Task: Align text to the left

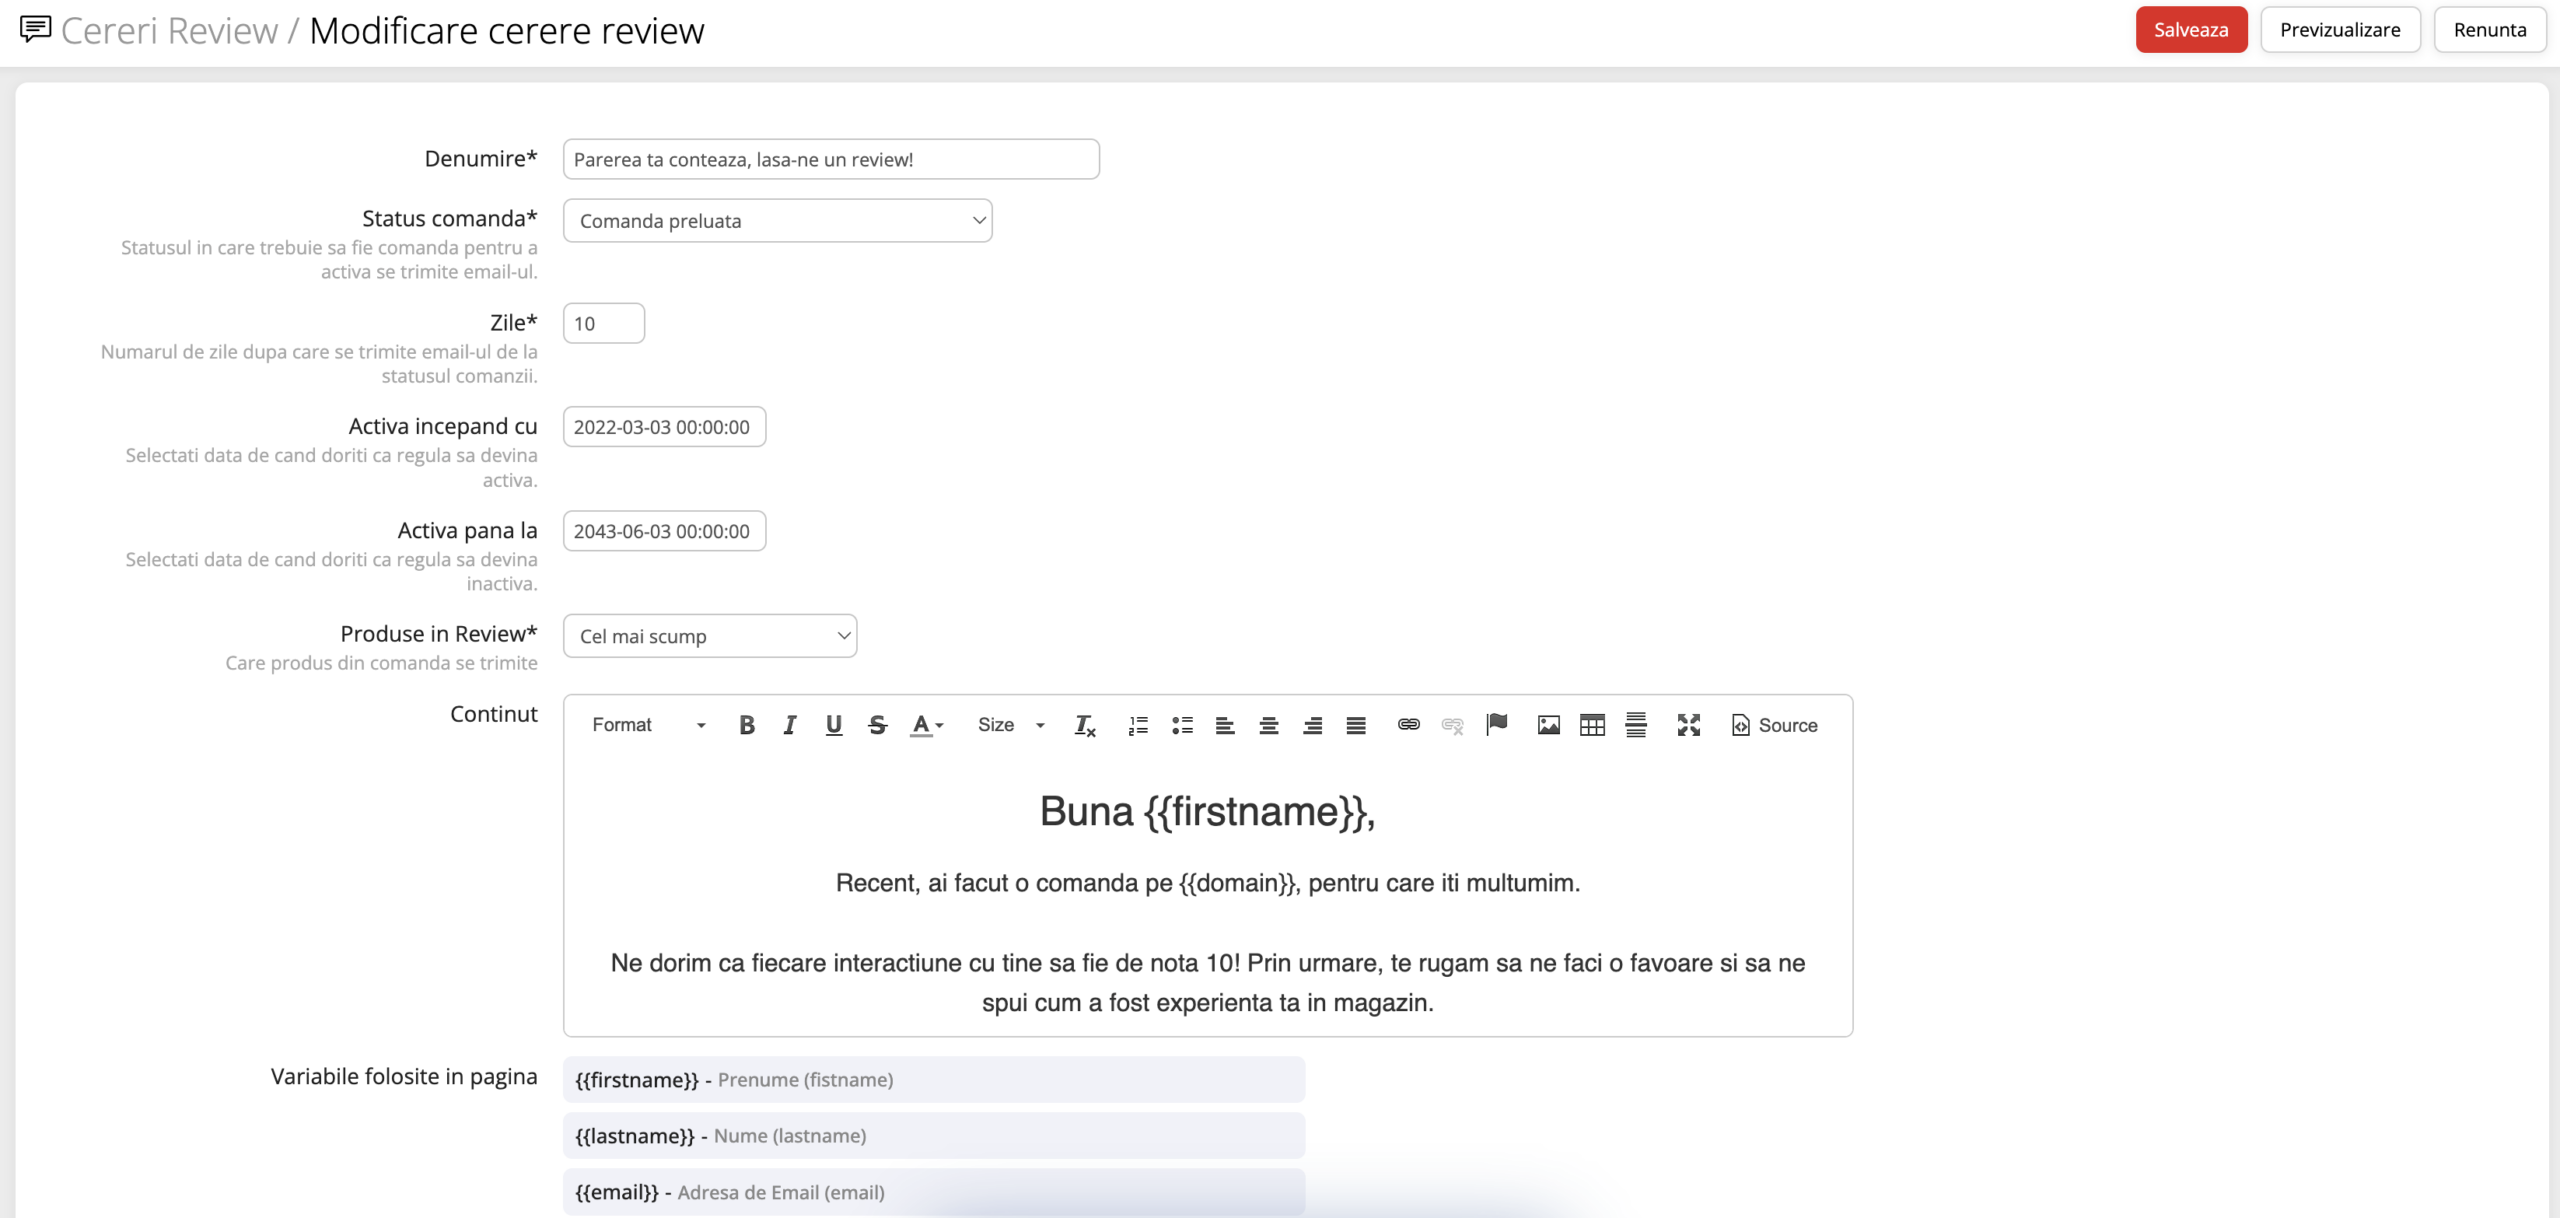Action: pyautogui.click(x=1225, y=725)
